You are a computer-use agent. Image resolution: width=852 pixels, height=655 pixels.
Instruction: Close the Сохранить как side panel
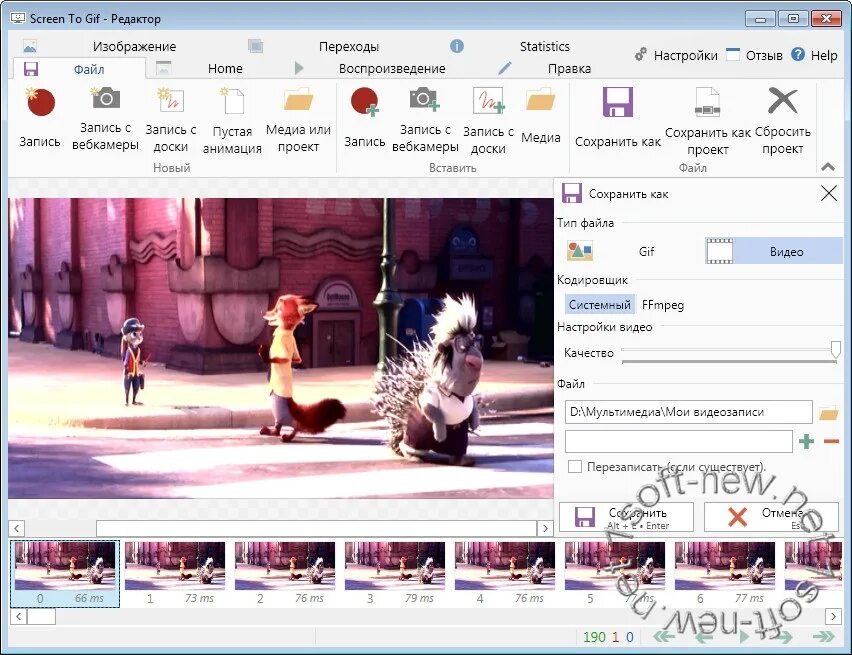829,193
